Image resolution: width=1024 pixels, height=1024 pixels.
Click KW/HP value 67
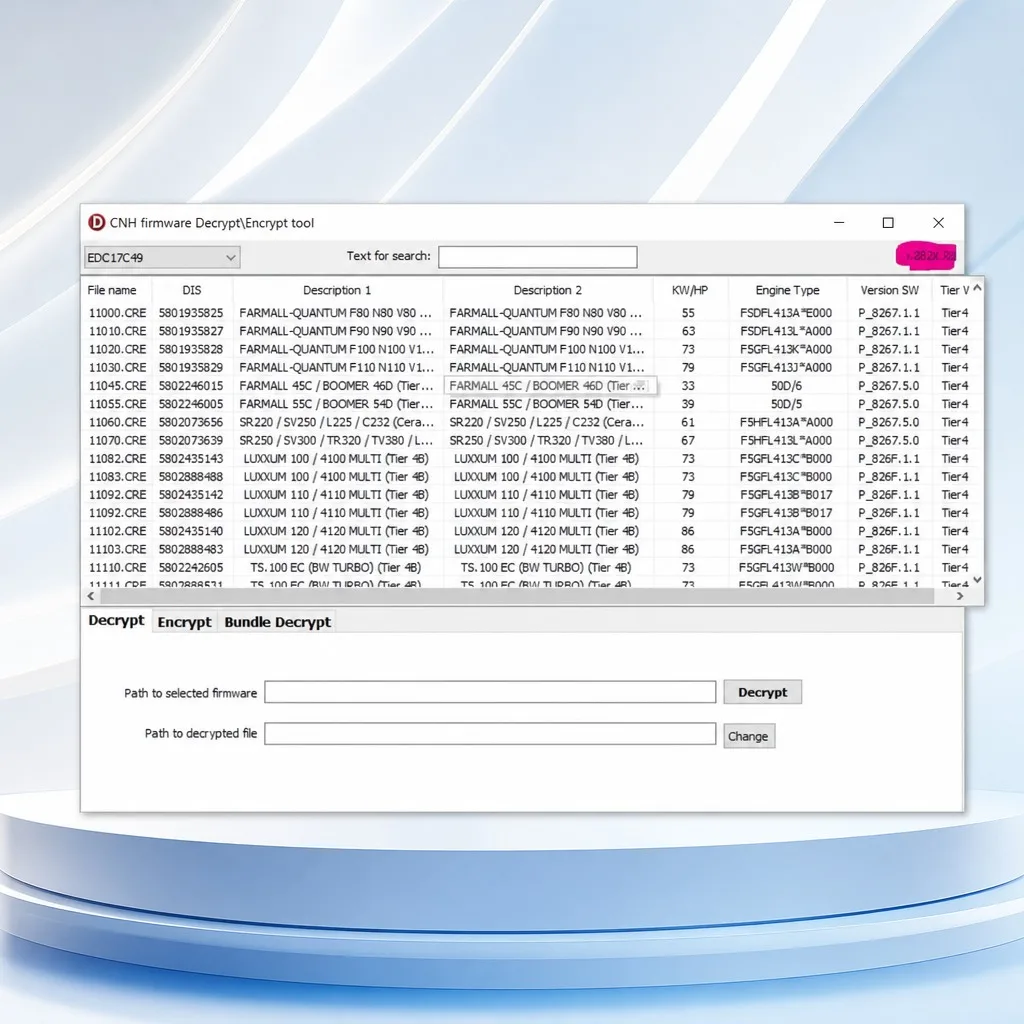[688, 441]
